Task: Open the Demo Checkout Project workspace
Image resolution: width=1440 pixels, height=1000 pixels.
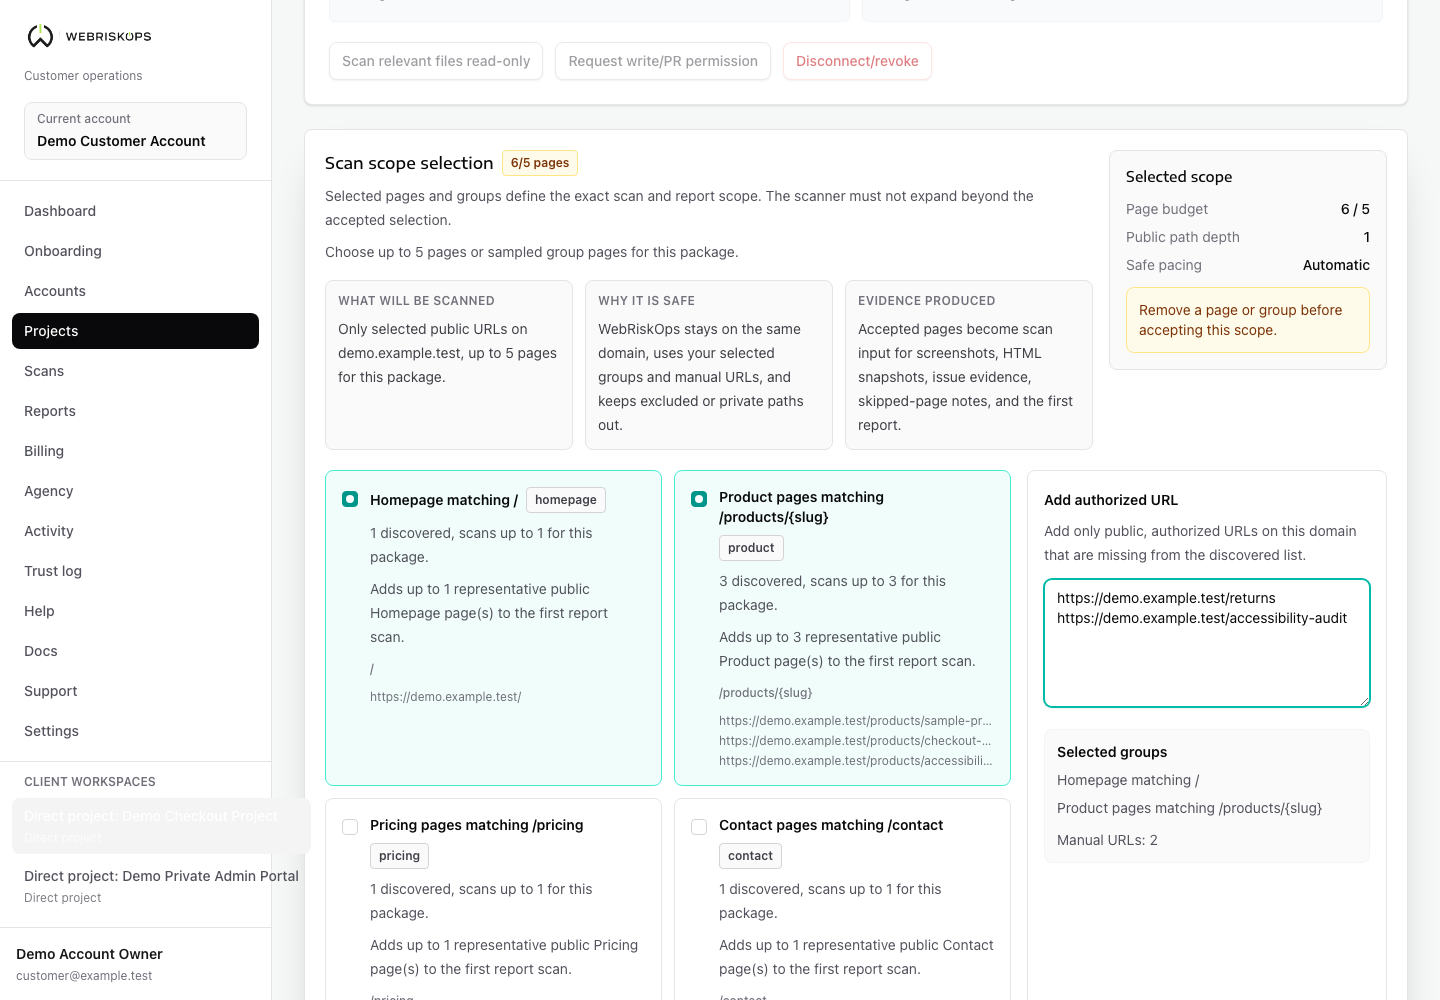Action: pyautogui.click(x=161, y=826)
